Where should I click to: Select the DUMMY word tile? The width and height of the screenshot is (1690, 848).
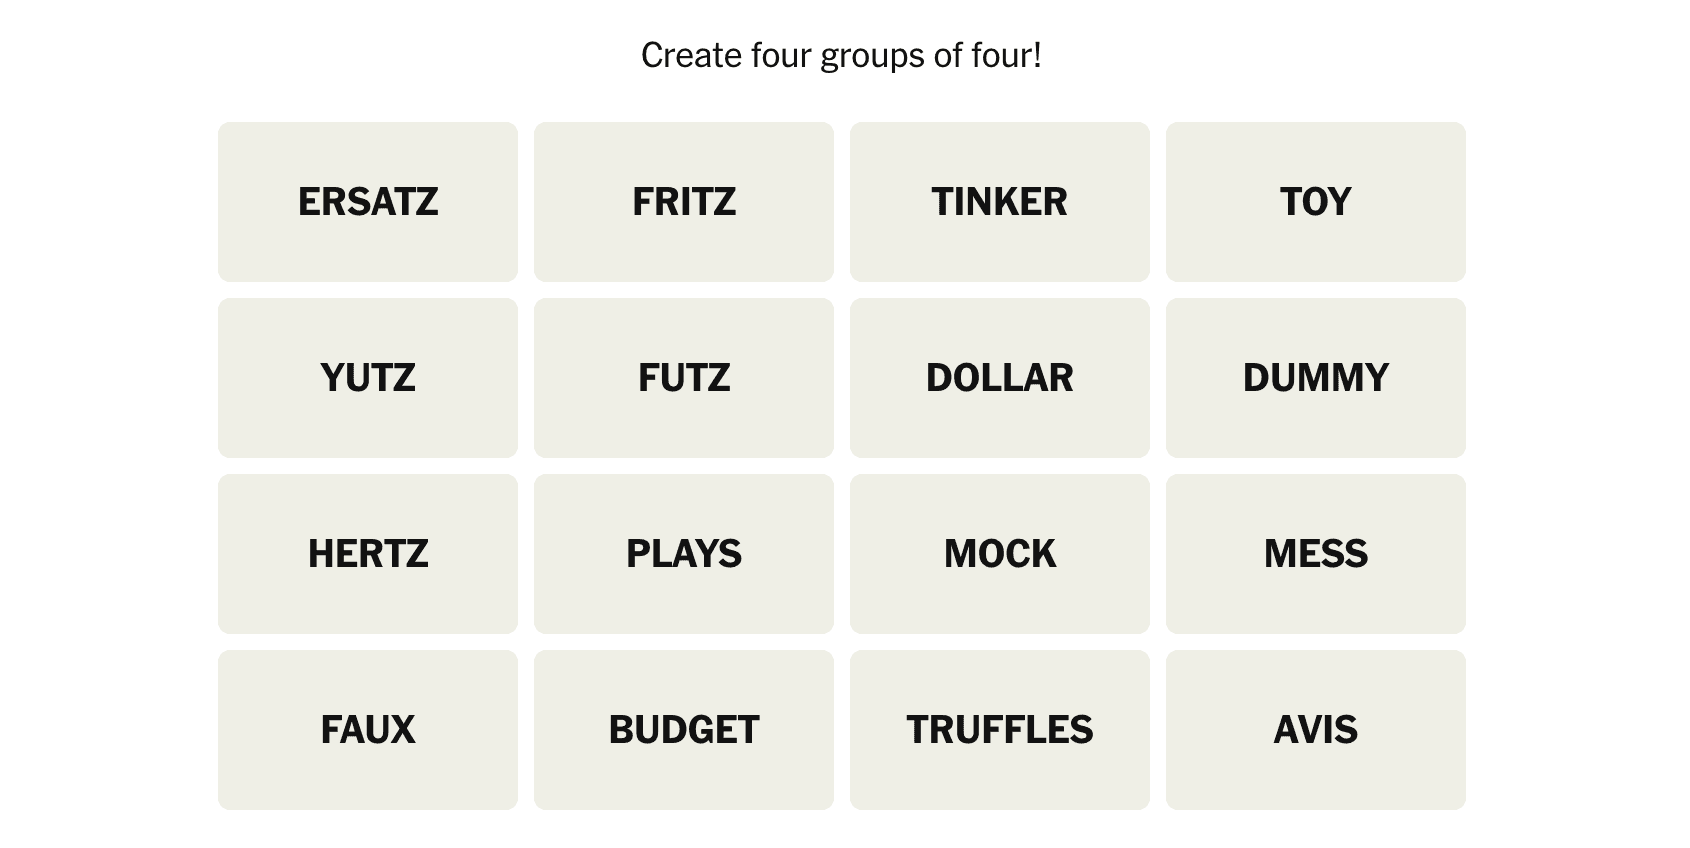(x=1316, y=378)
